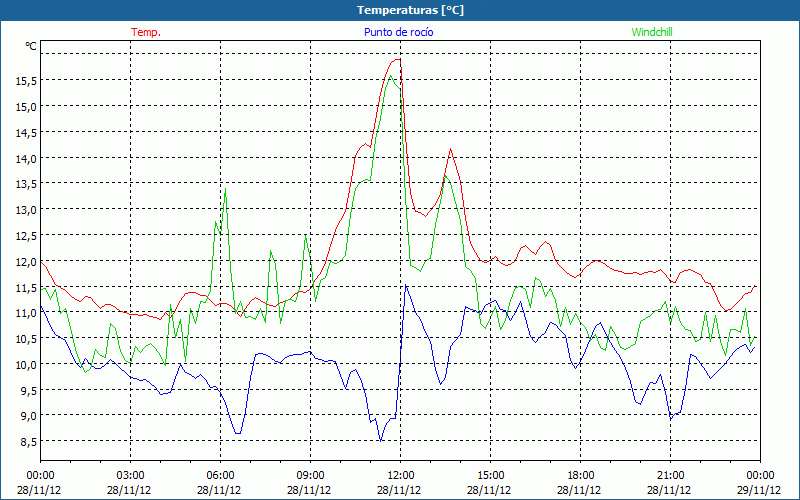Click the 10,0 y-axis value
The image size is (800, 500).
27,364
